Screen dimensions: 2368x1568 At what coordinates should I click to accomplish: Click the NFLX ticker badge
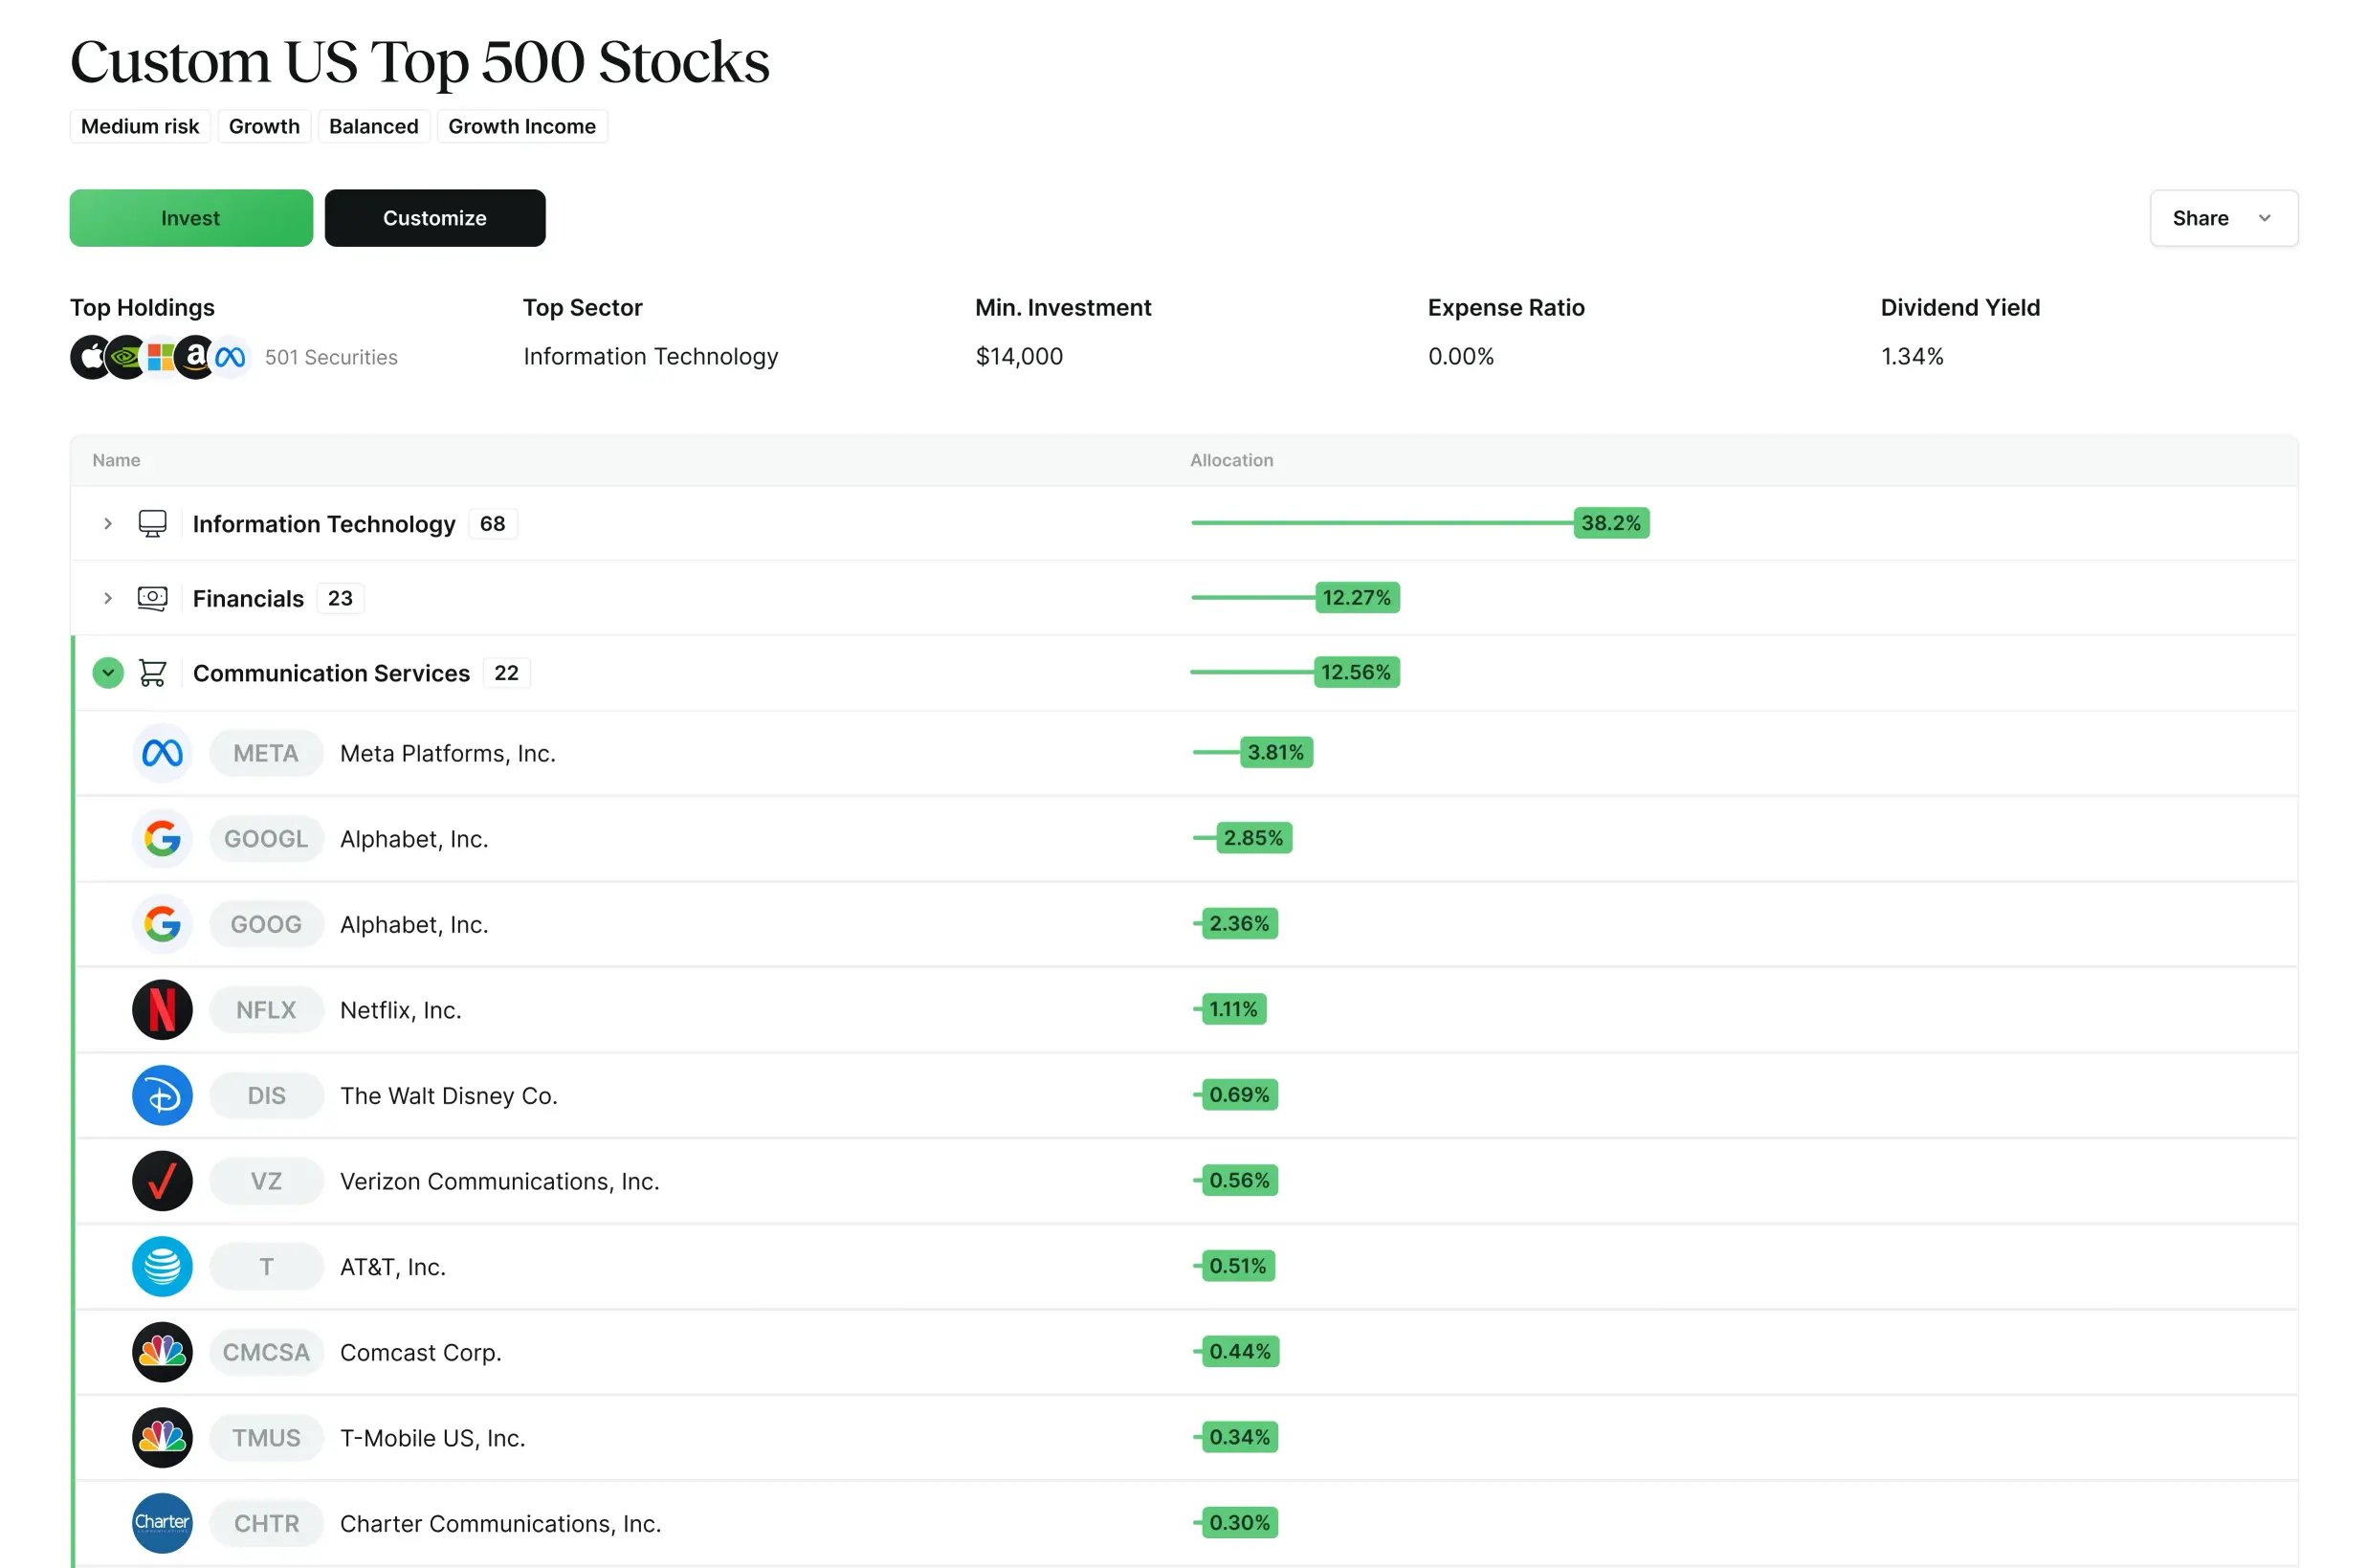[x=266, y=1010]
